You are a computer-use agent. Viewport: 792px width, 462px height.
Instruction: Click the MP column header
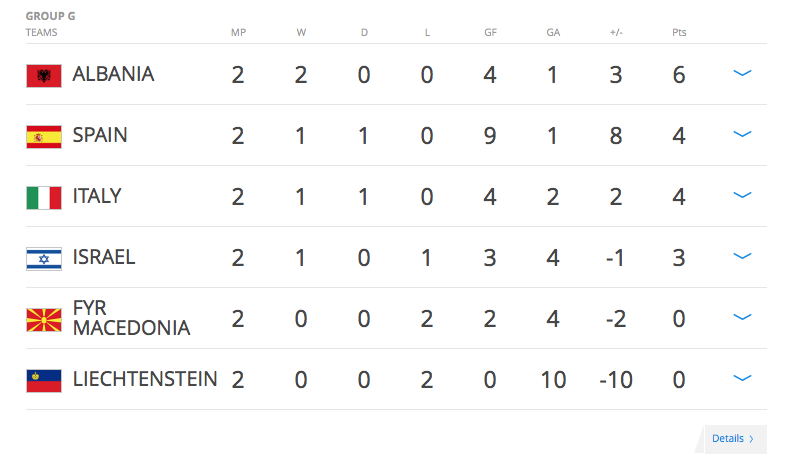coord(238,33)
